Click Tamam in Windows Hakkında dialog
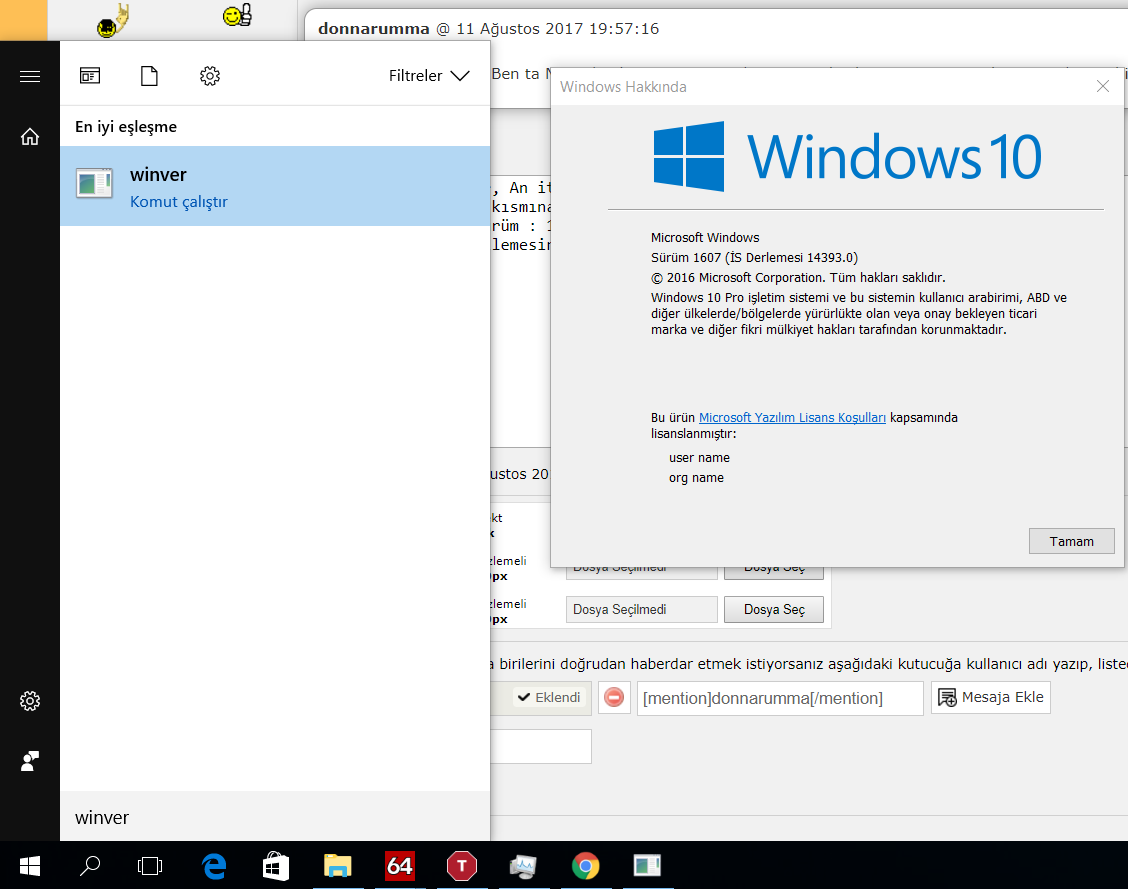The height and width of the screenshot is (889, 1128). coord(1071,542)
